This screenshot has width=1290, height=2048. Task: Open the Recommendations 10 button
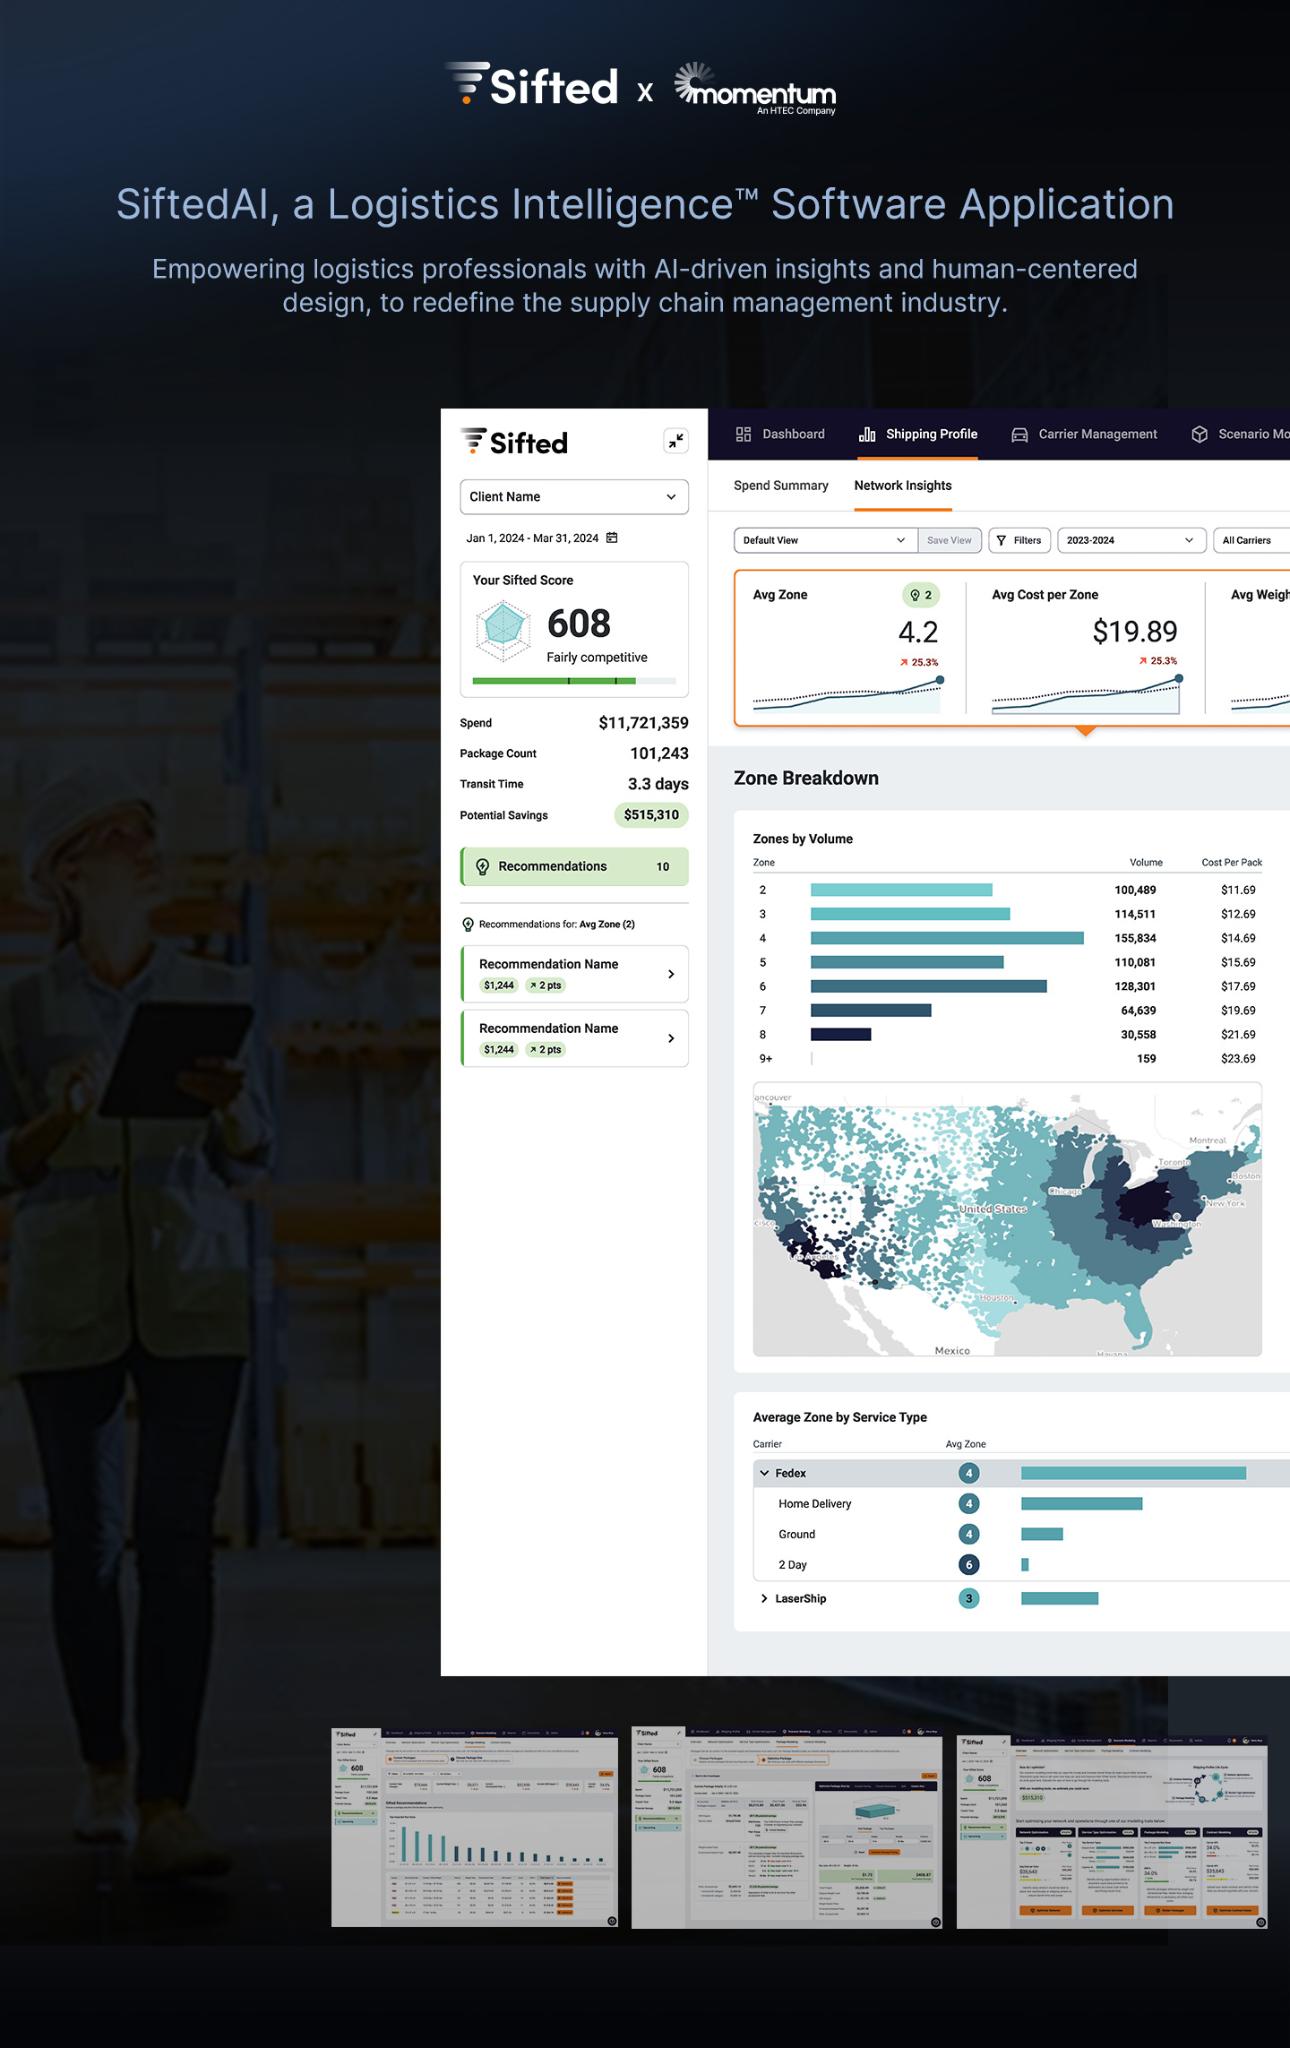tap(574, 867)
